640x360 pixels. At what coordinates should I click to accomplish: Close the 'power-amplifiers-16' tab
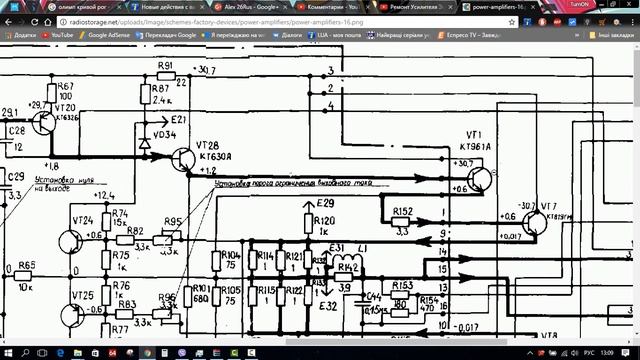(x=533, y=7)
